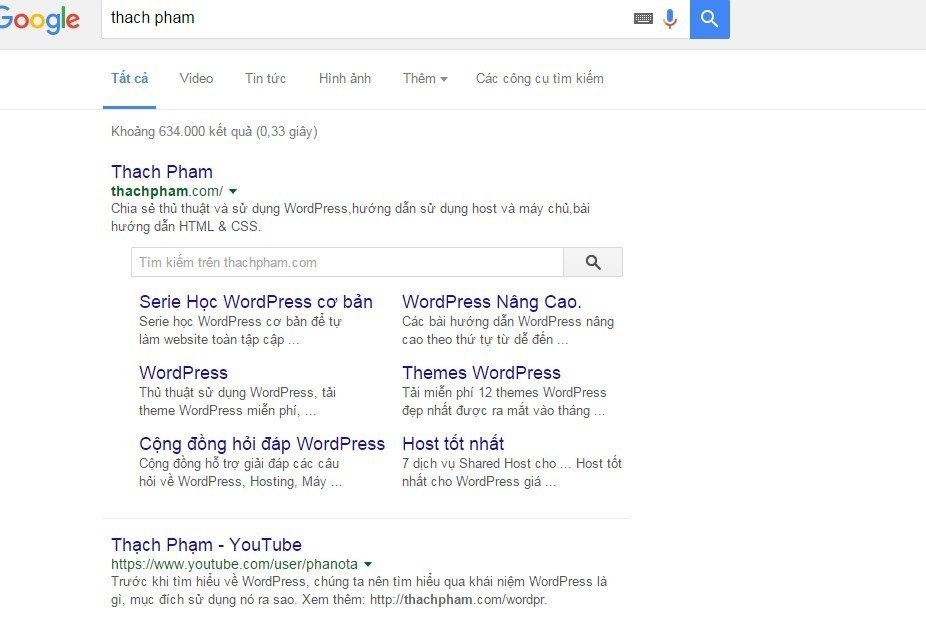Click the 'Thủ thuật sử dụng WordPress, tải' description

pyautogui.click(x=237, y=402)
